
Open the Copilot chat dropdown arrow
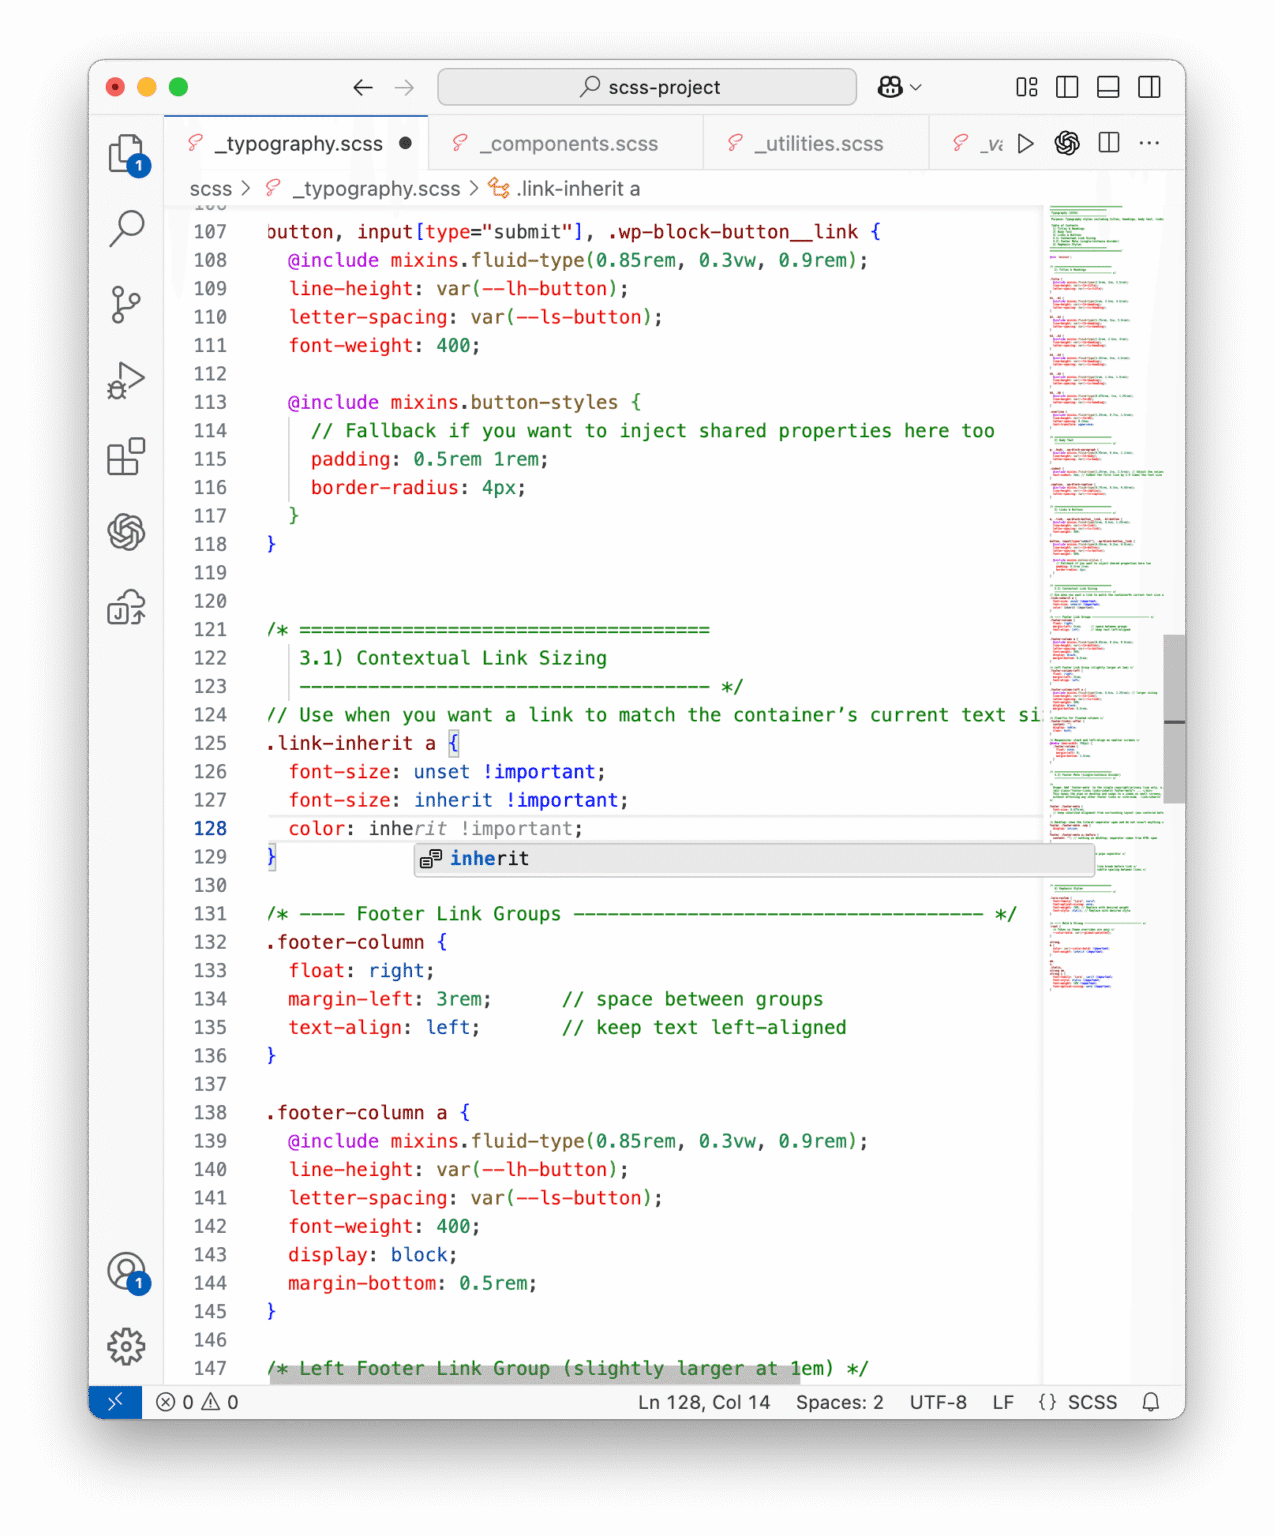[x=916, y=88]
